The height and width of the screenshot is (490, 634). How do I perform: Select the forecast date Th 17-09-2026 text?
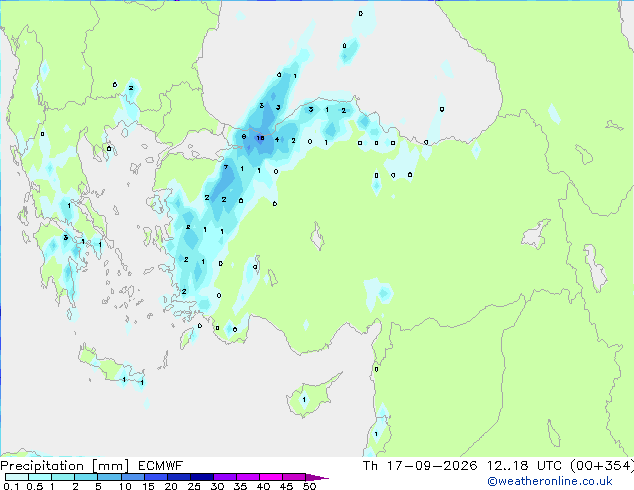[x=420, y=466]
